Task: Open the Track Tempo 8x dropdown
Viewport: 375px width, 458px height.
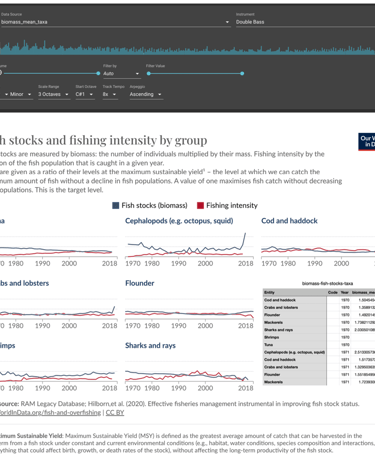Action: [110, 94]
